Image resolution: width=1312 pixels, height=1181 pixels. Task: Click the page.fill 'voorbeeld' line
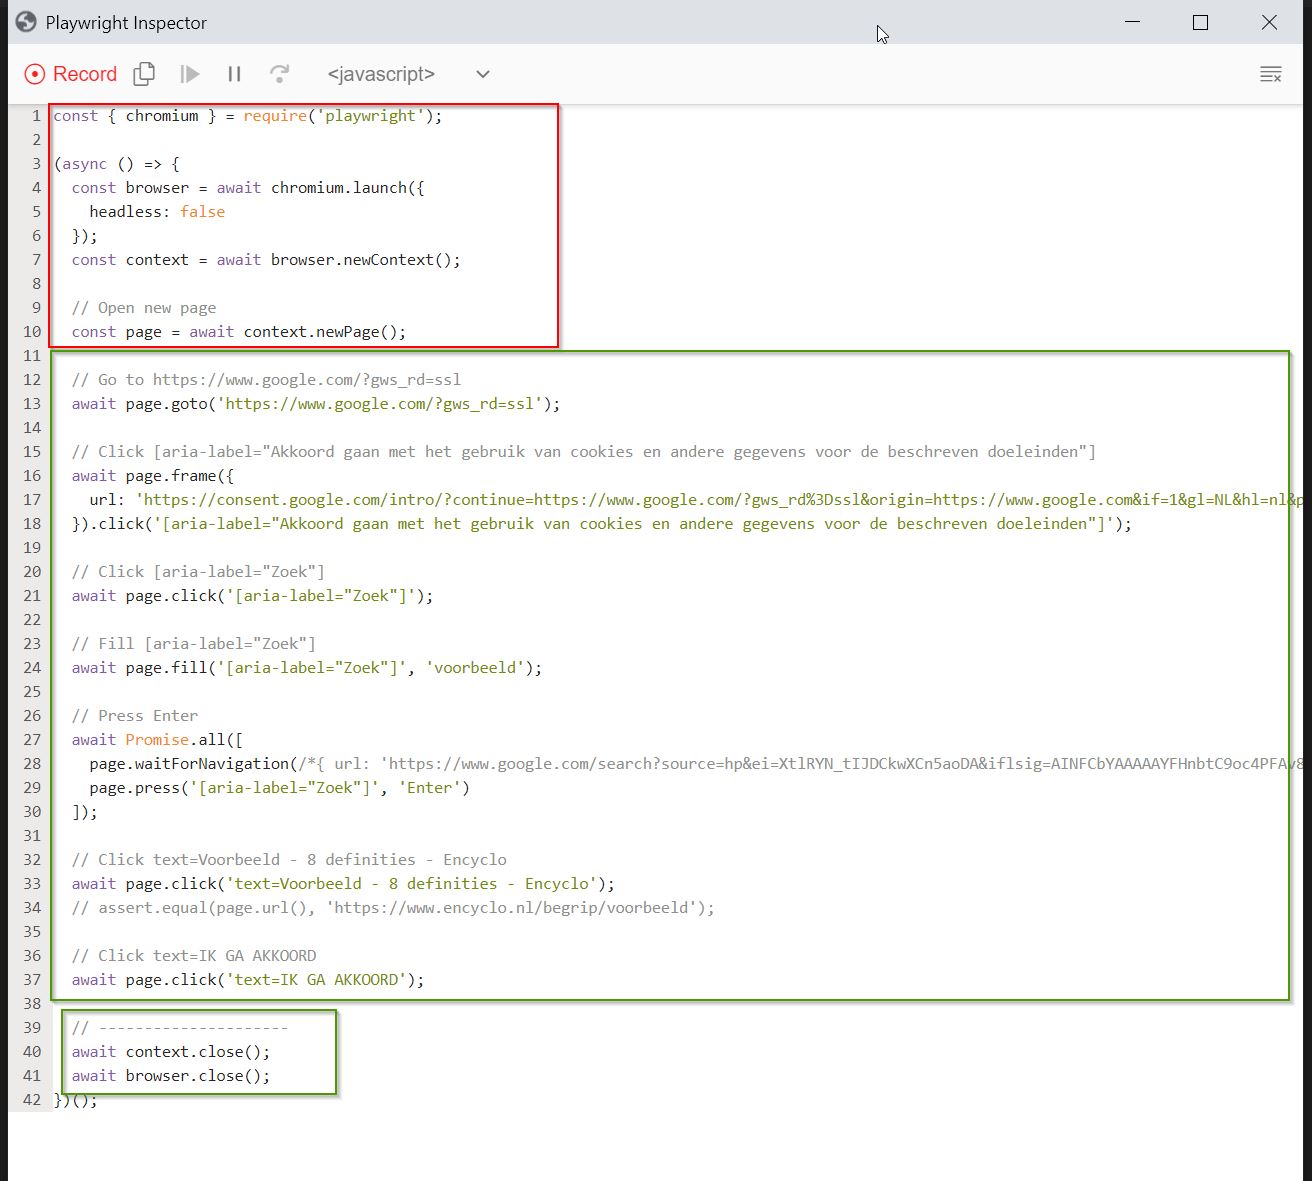(x=307, y=668)
